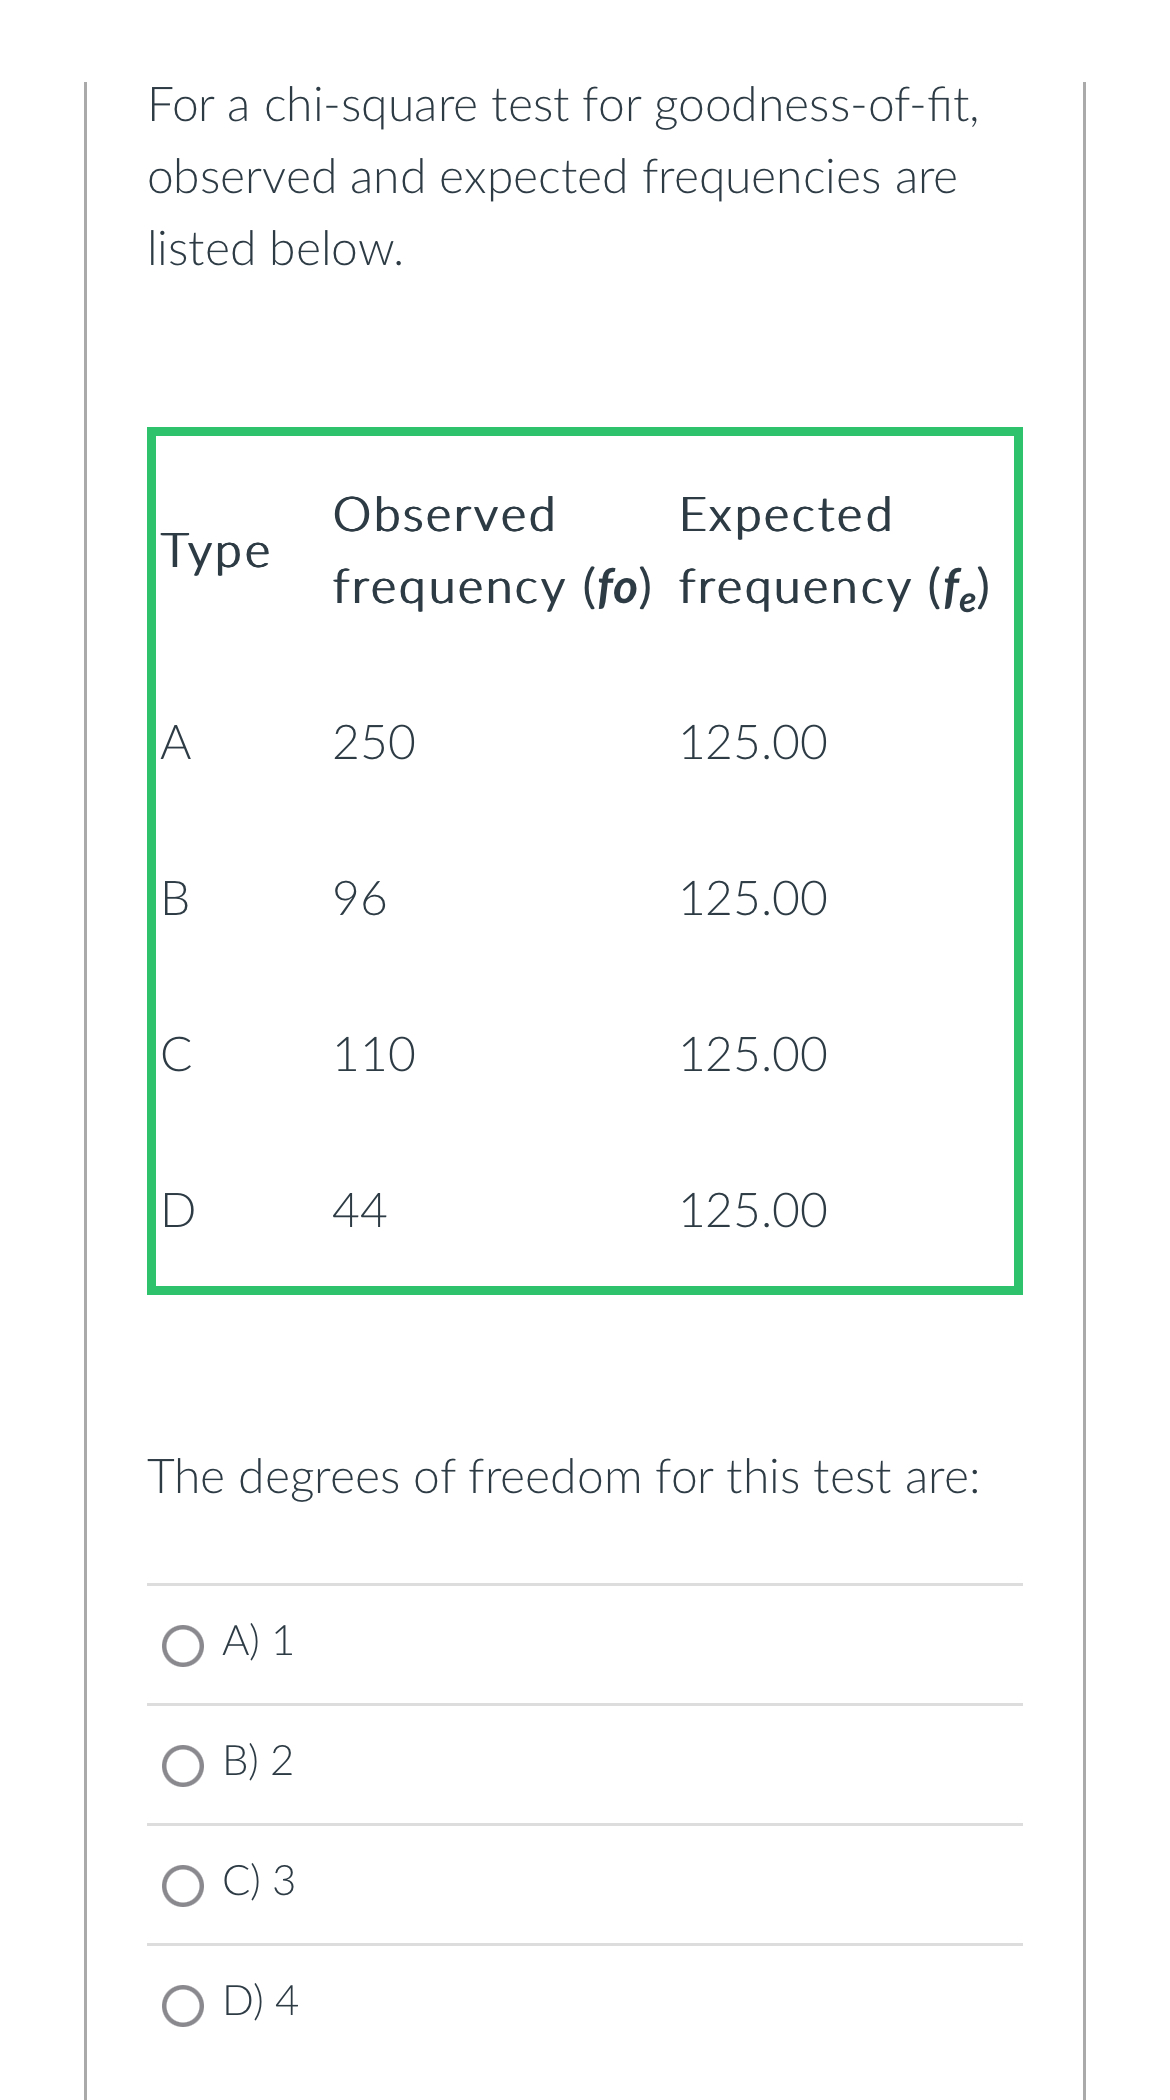Click the observed frequency value 250

[x=372, y=742]
